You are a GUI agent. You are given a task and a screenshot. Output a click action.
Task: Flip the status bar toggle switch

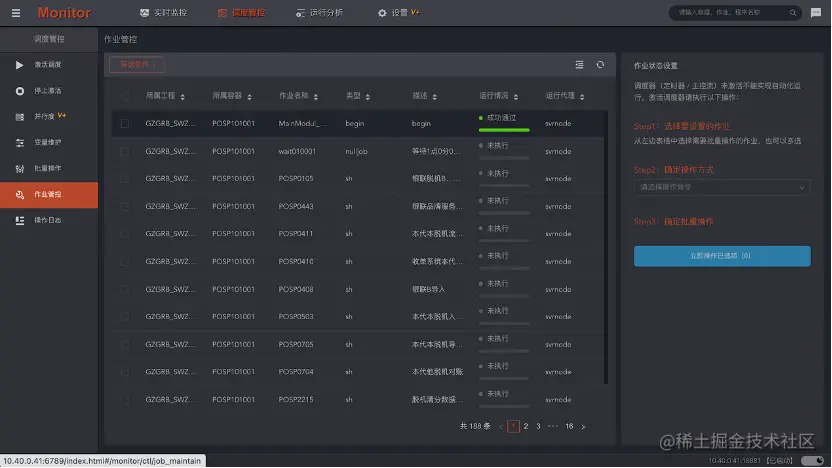coord(812,461)
